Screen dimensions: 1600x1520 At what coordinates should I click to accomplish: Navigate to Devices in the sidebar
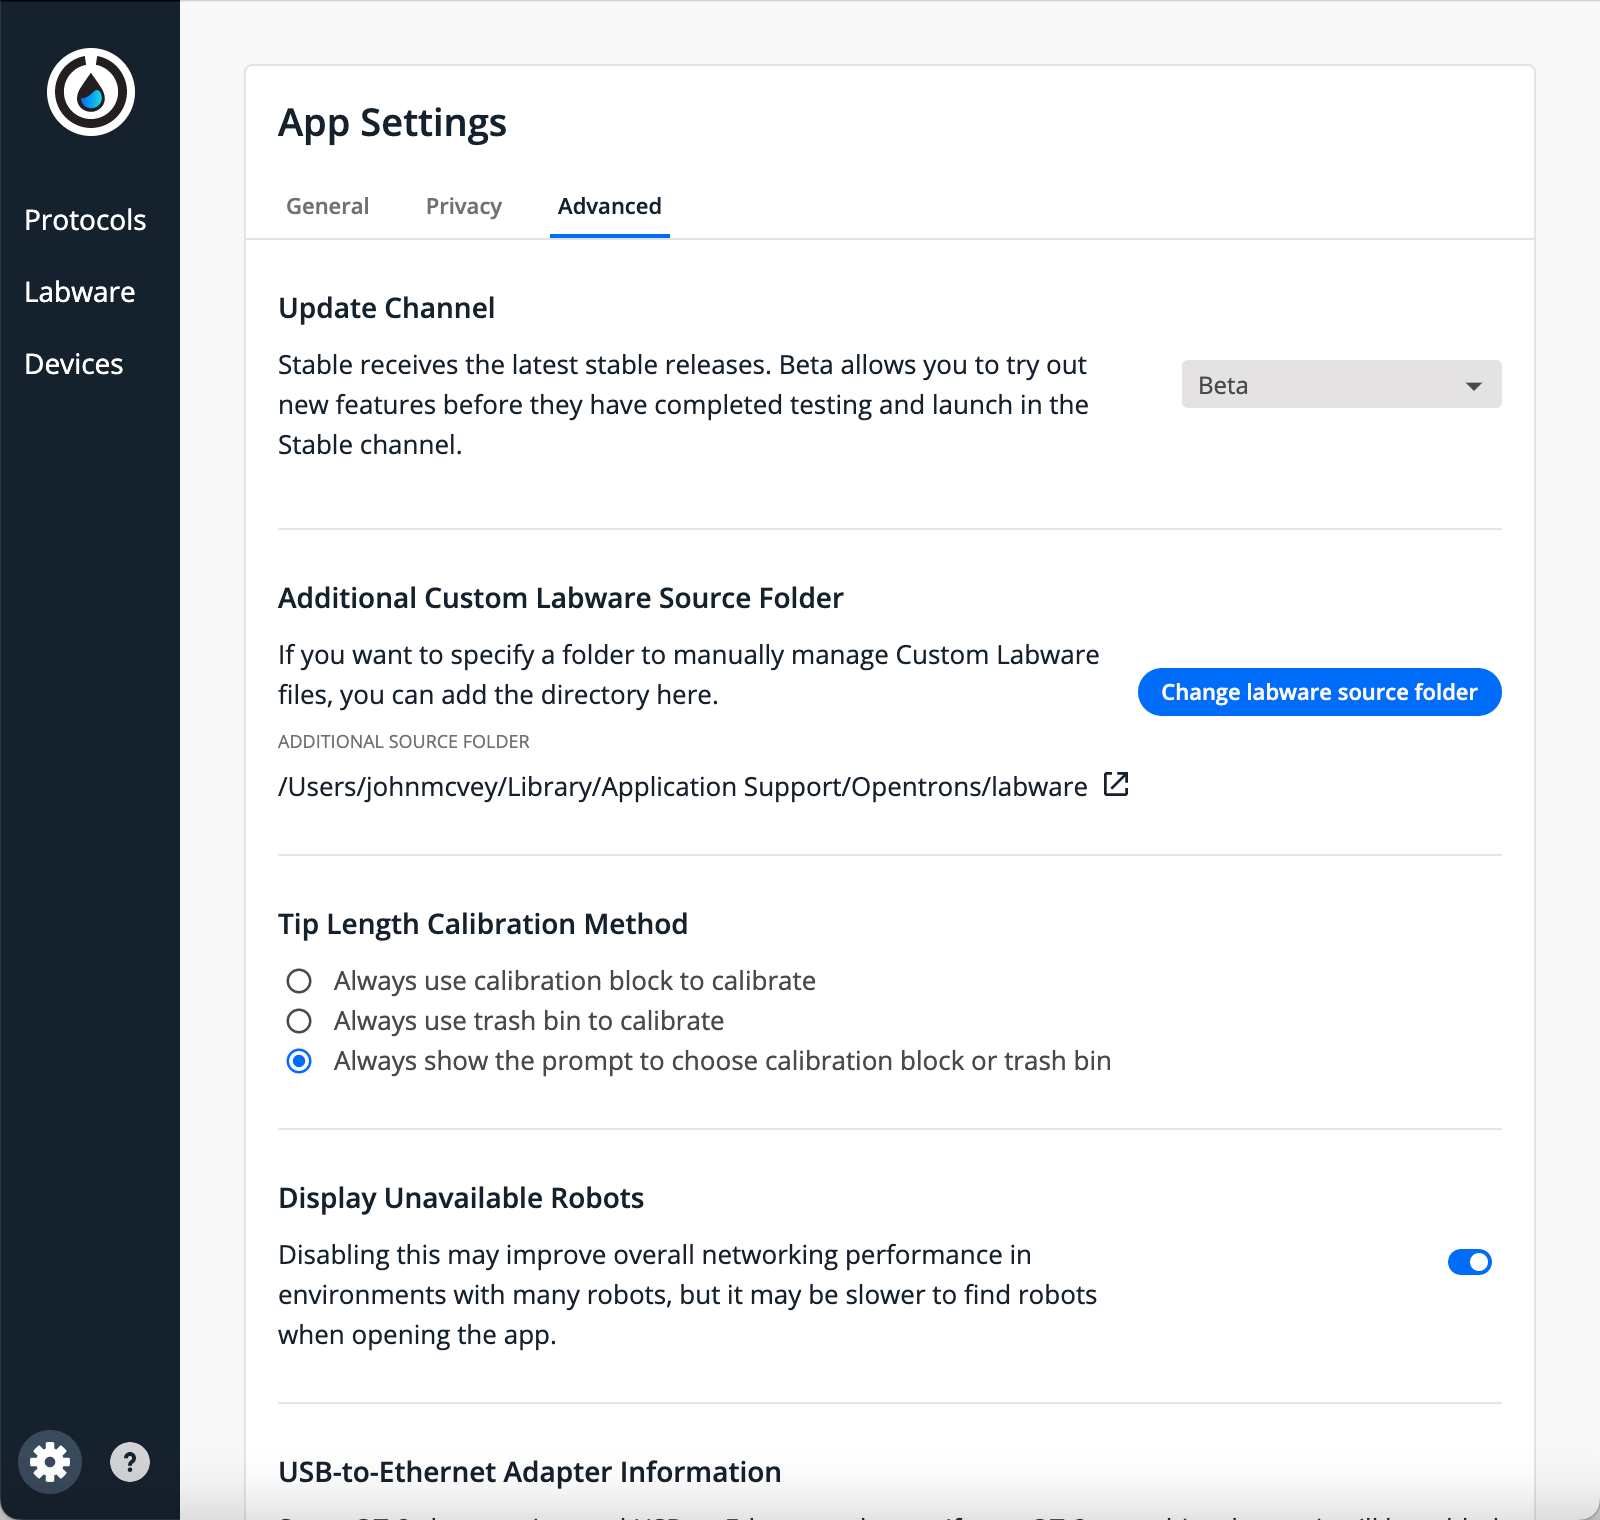(73, 364)
